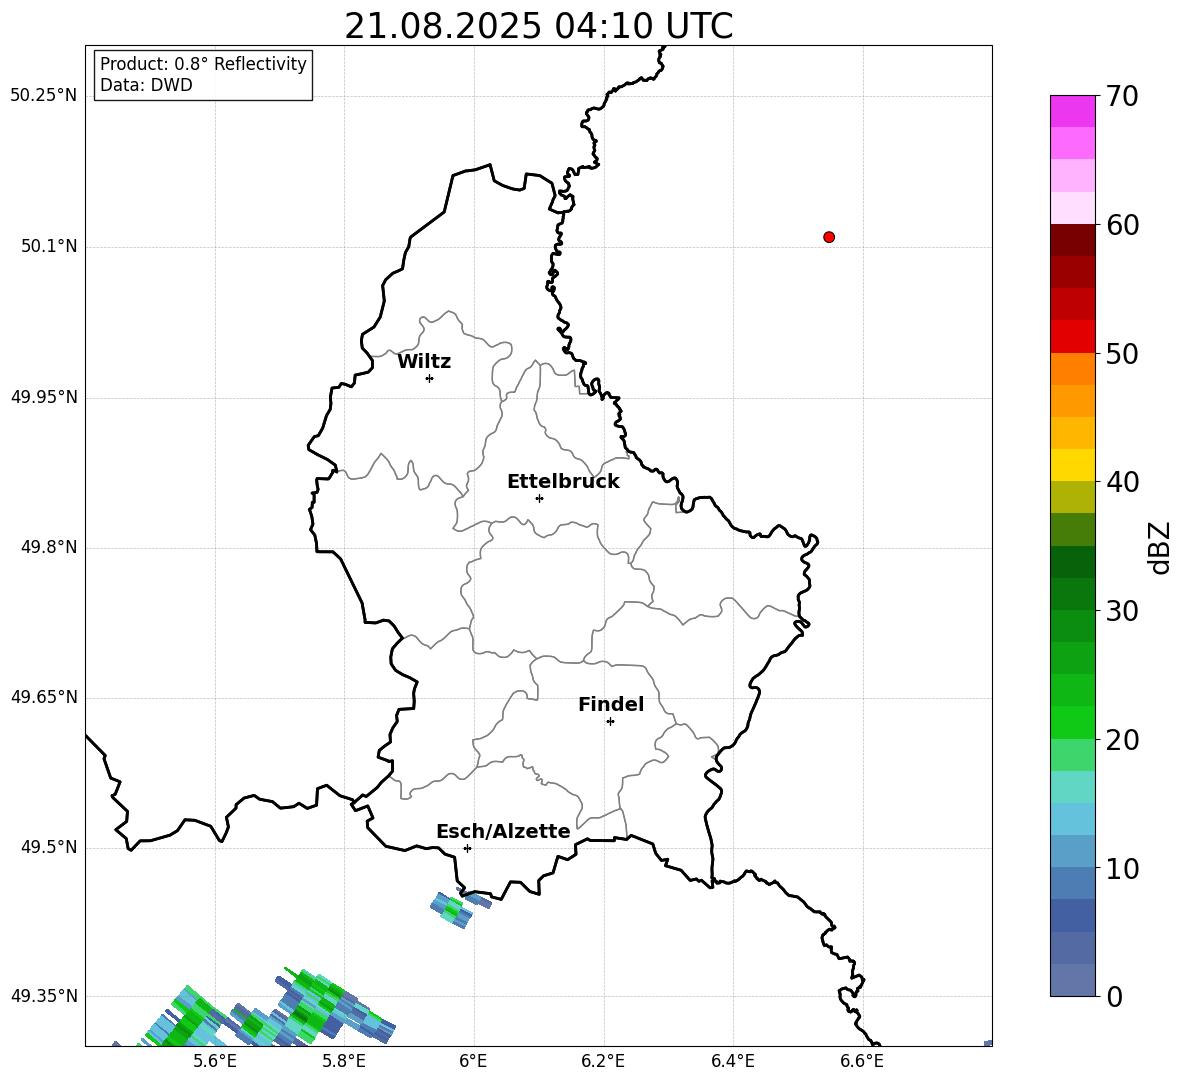This screenshot has height=1081, width=1184.
Task: Click the 50.1°N latitude label
Action: [x=49, y=247]
